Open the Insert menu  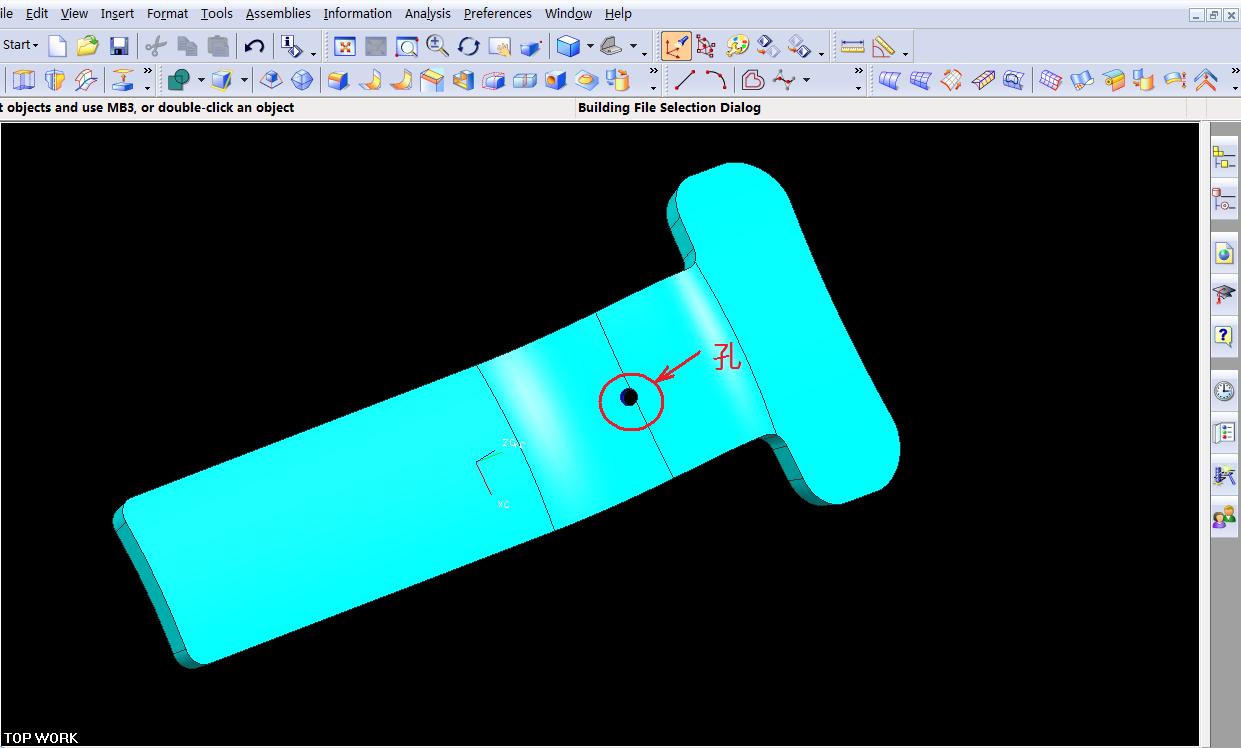[x=117, y=13]
